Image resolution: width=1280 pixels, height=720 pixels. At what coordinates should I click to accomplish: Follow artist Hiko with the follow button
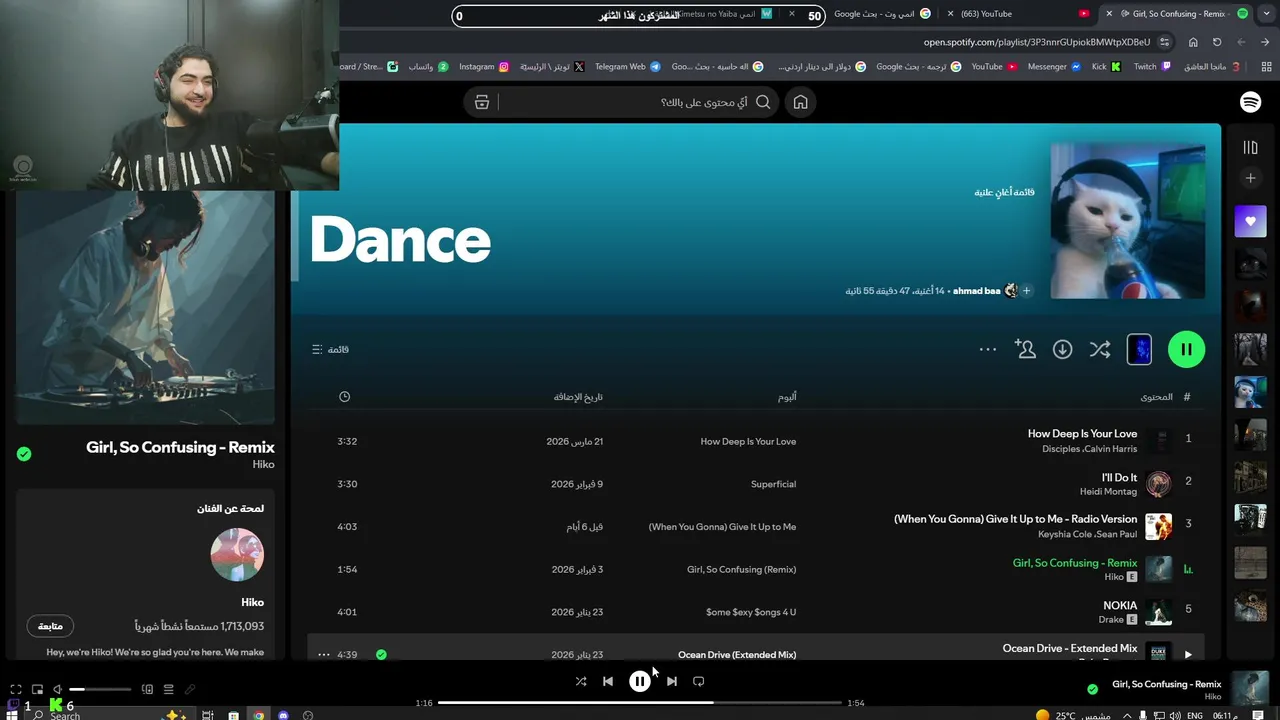(x=50, y=626)
